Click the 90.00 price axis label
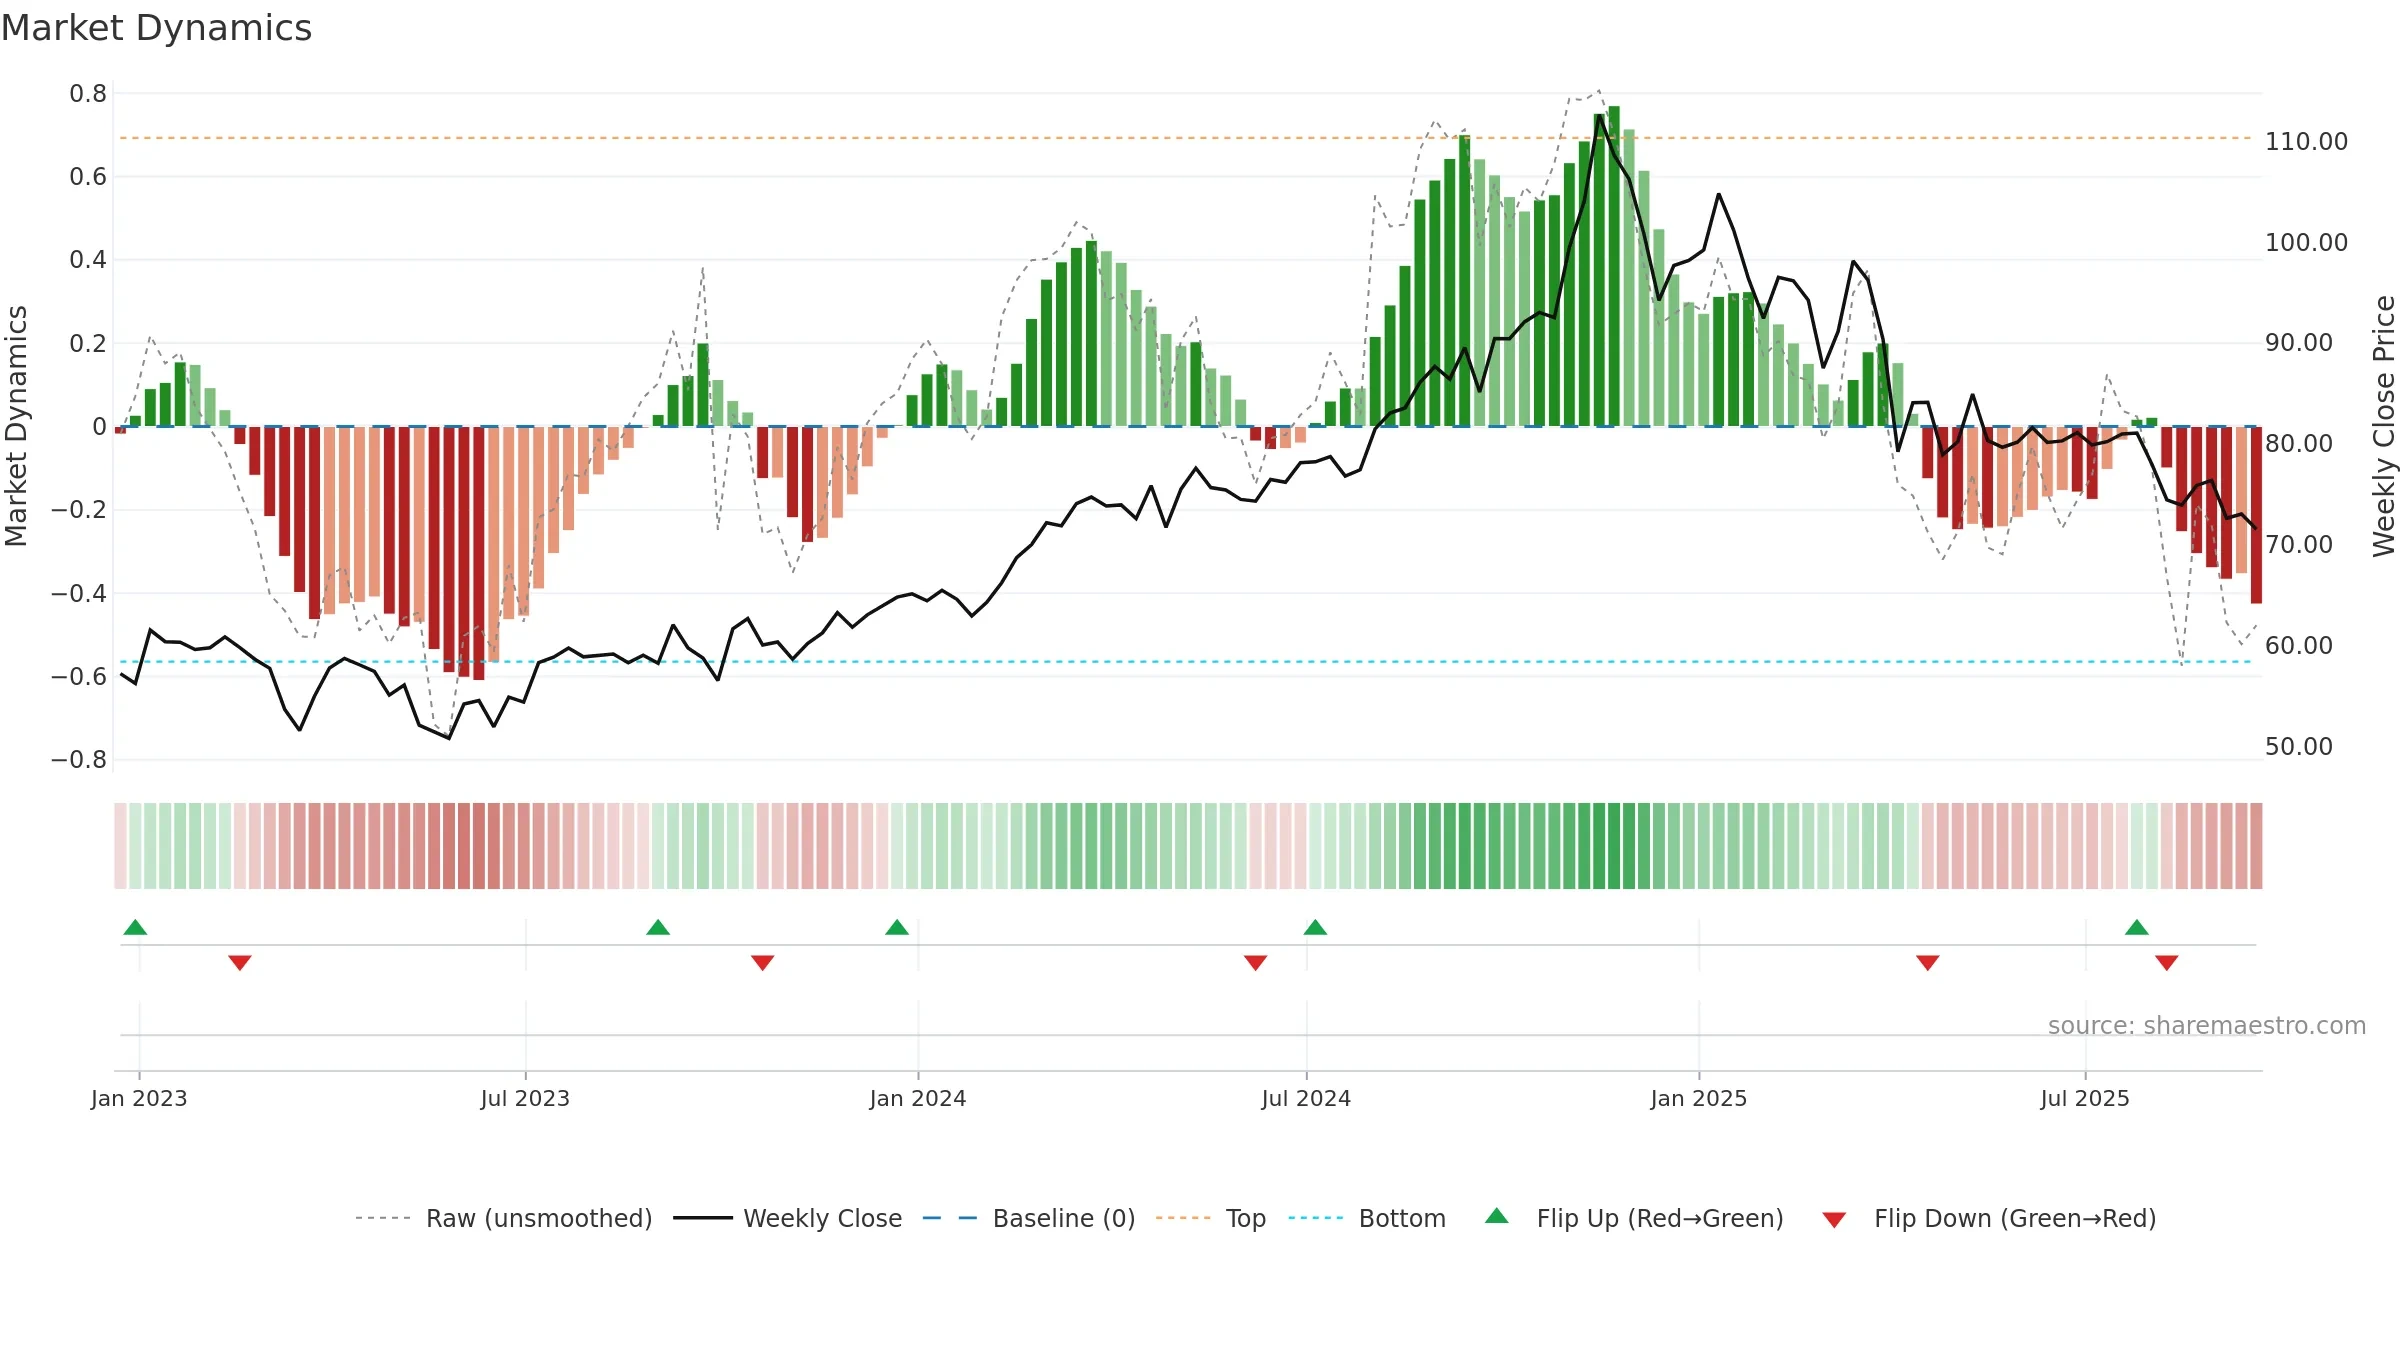The image size is (2400, 1350). coord(2299,343)
